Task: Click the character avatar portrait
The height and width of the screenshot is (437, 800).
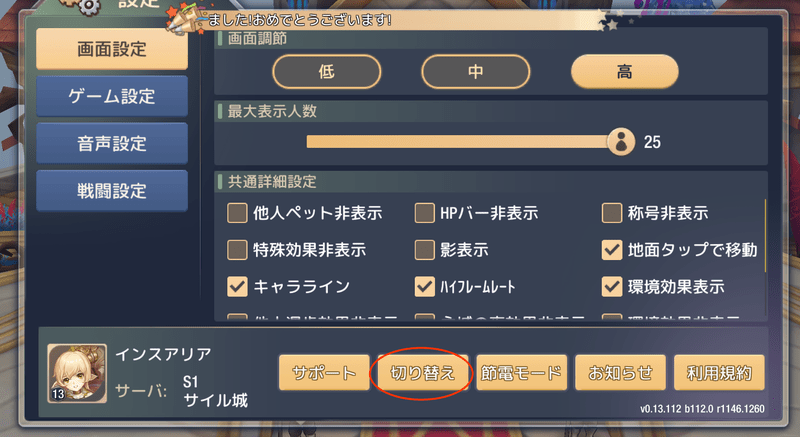Action: (x=77, y=373)
